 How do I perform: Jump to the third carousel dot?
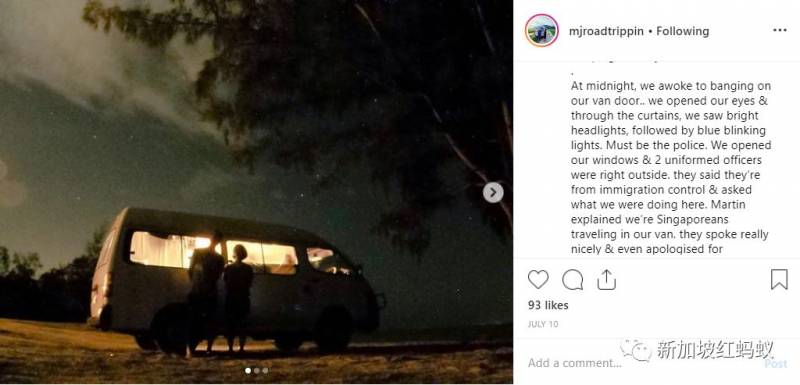(265, 371)
